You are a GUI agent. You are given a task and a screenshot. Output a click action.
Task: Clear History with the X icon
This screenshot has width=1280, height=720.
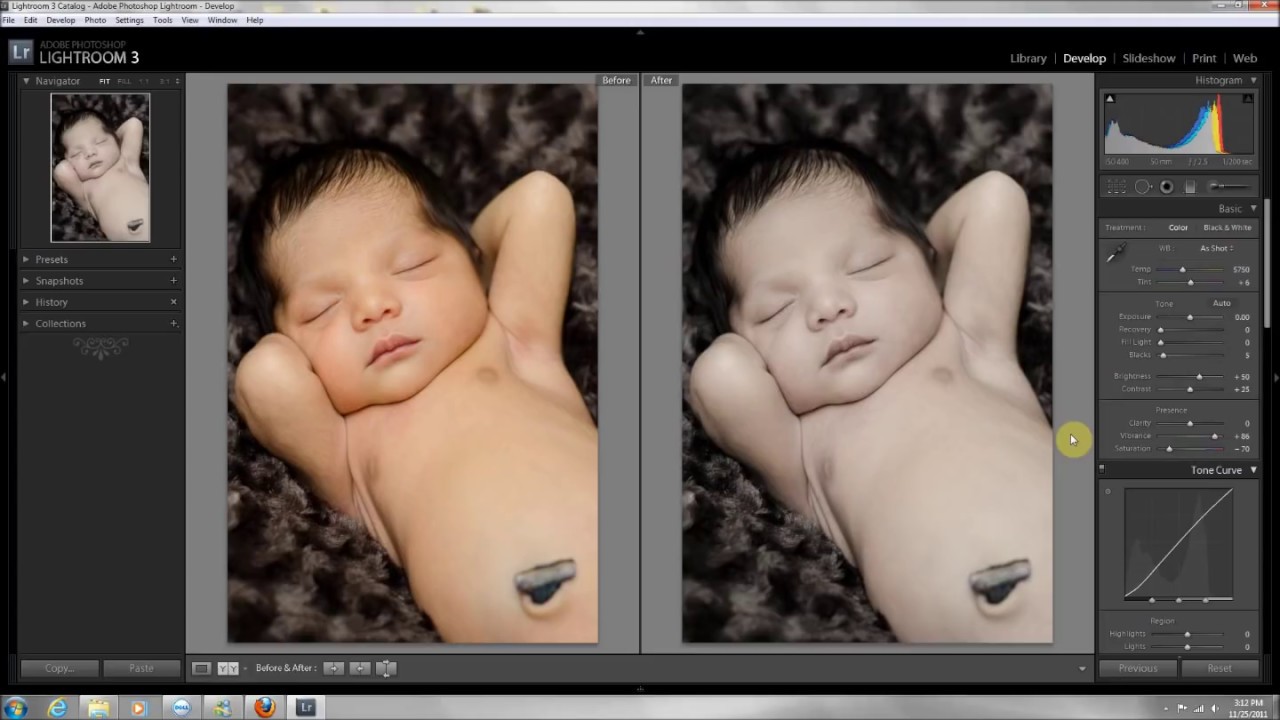pos(173,302)
